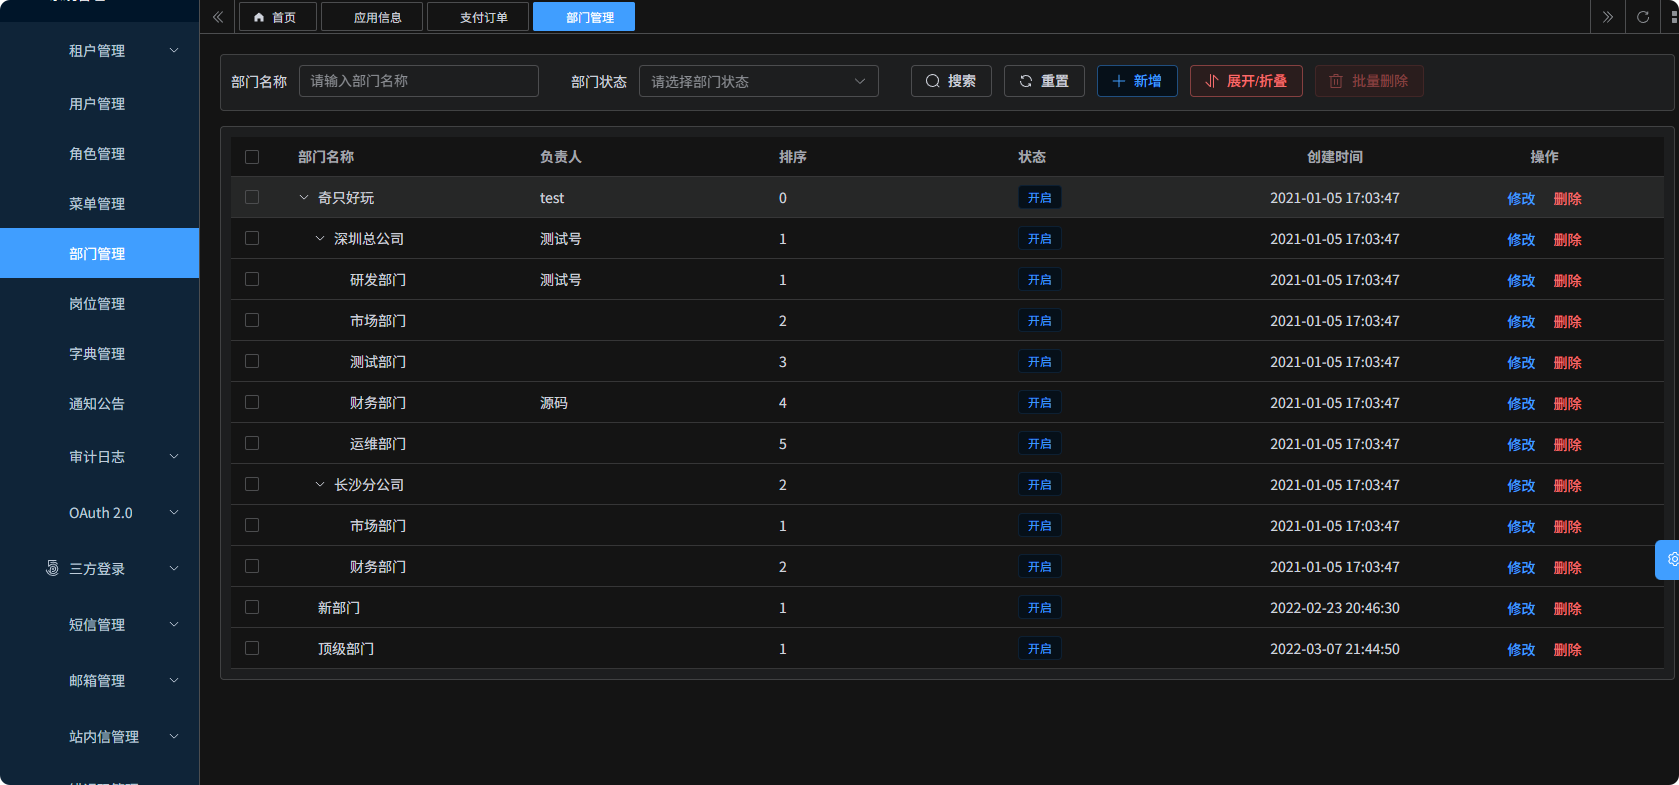The image size is (1679, 785).
Task: Focus the 部门名称 search input field
Action: pyautogui.click(x=418, y=81)
